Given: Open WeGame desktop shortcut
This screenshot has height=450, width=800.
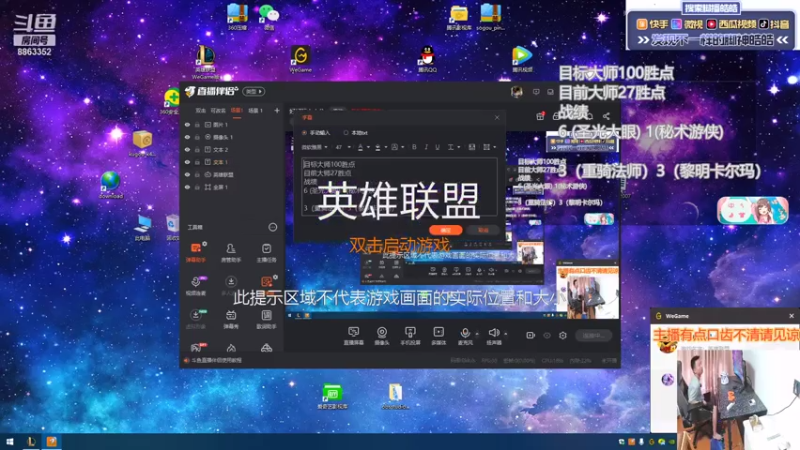Looking at the screenshot, I should point(301,59).
